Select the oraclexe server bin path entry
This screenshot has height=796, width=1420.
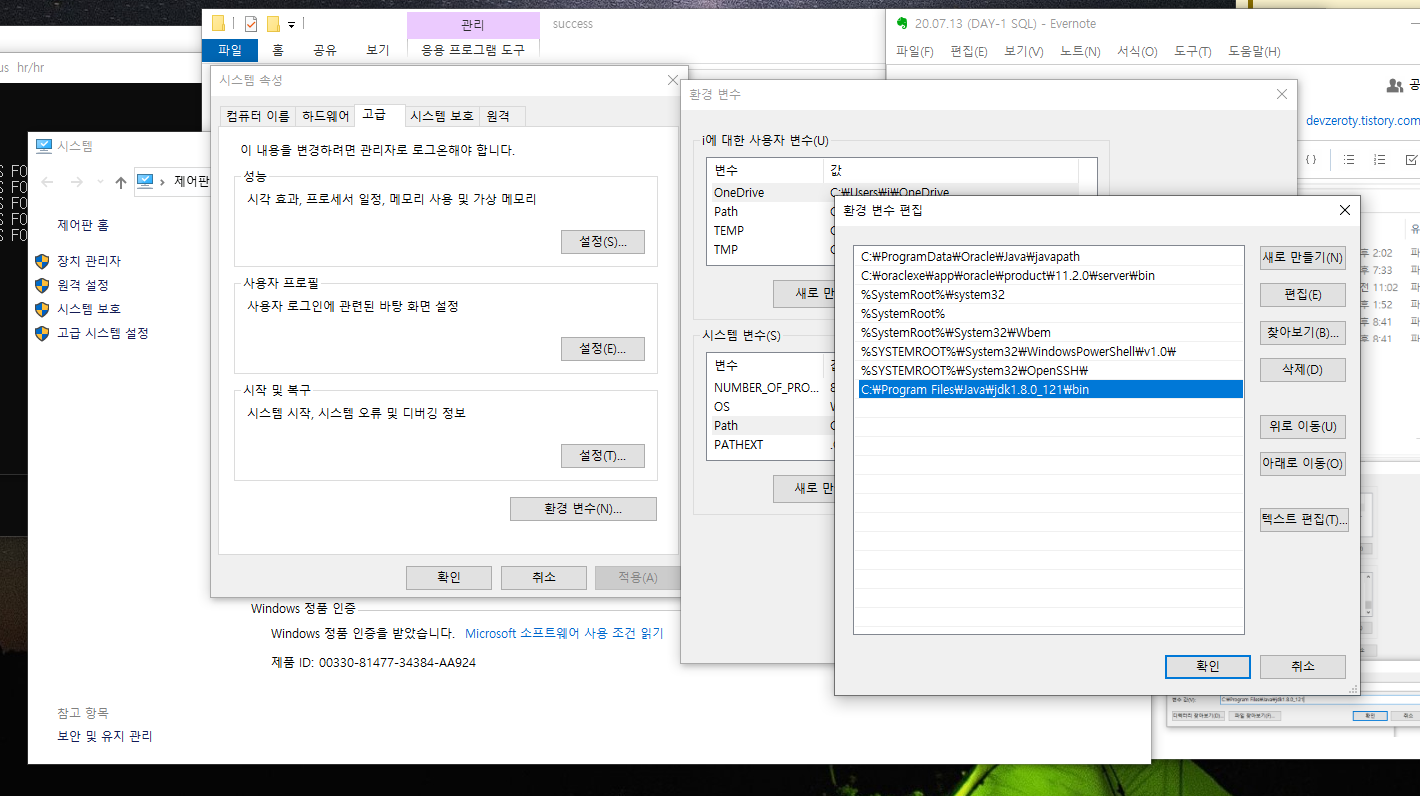[x=1049, y=276]
